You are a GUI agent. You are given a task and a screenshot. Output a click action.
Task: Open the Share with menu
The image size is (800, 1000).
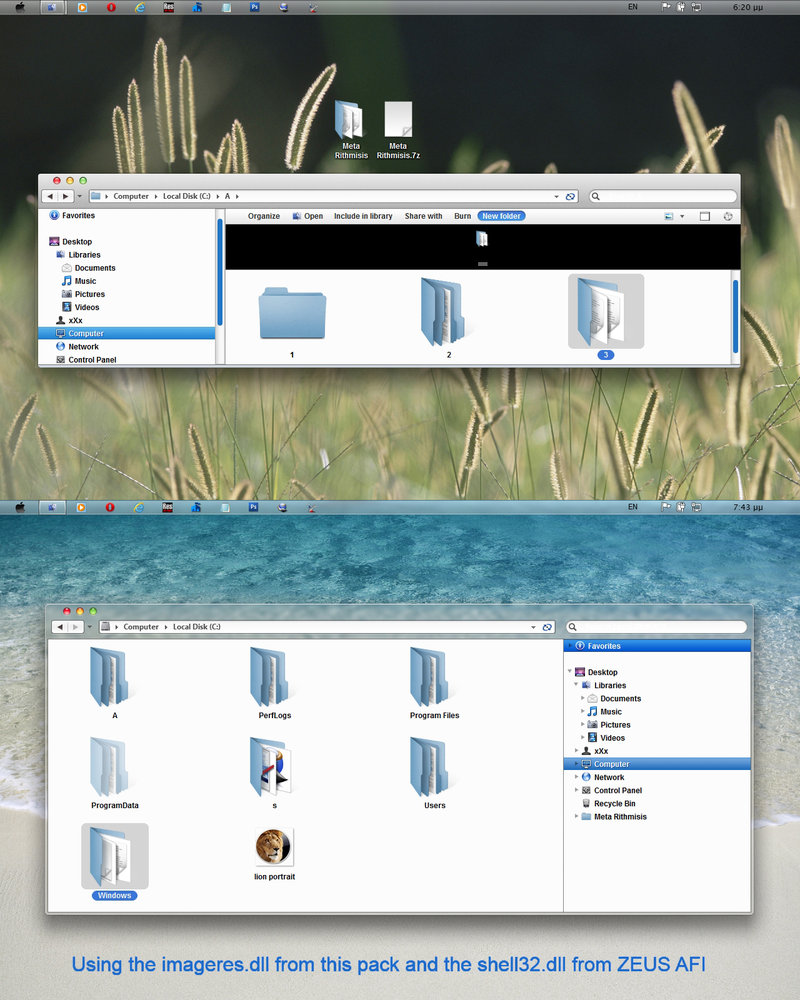(423, 216)
